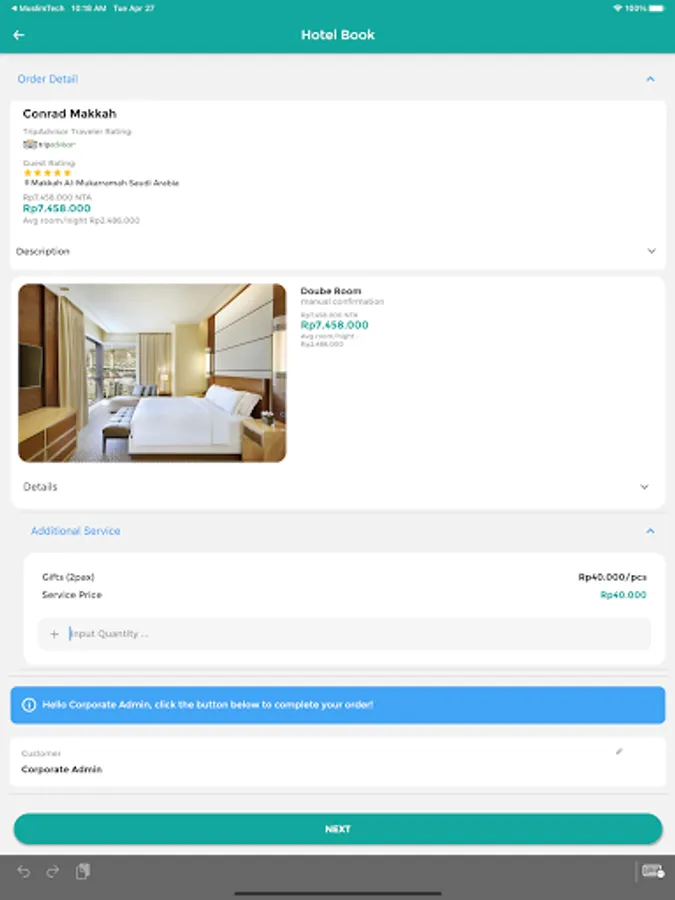Tap the redo icon in keyboard bar
The height and width of the screenshot is (900, 675).
[x=53, y=871]
